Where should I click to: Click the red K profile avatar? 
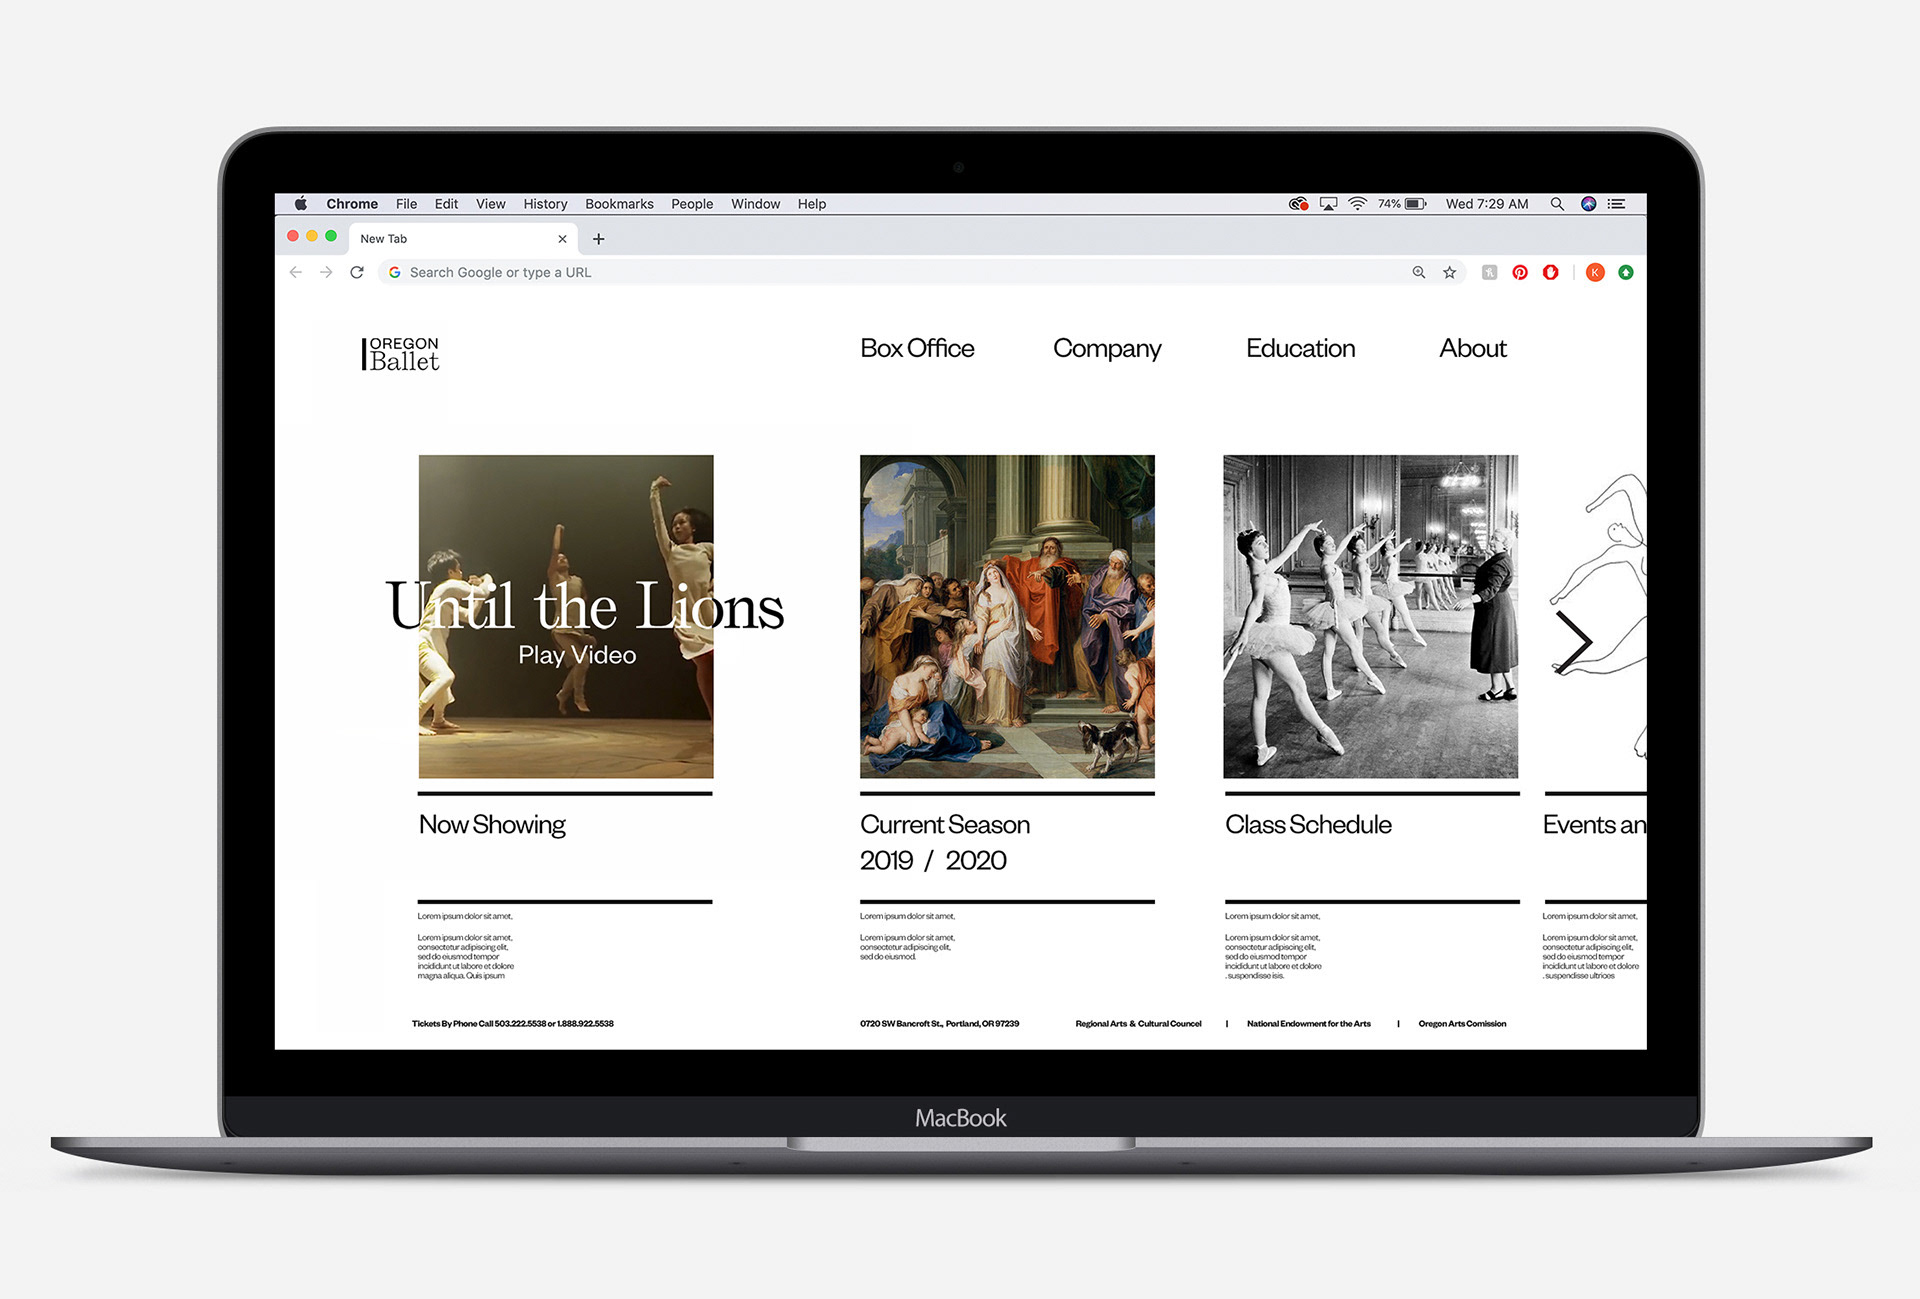(x=1595, y=272)
